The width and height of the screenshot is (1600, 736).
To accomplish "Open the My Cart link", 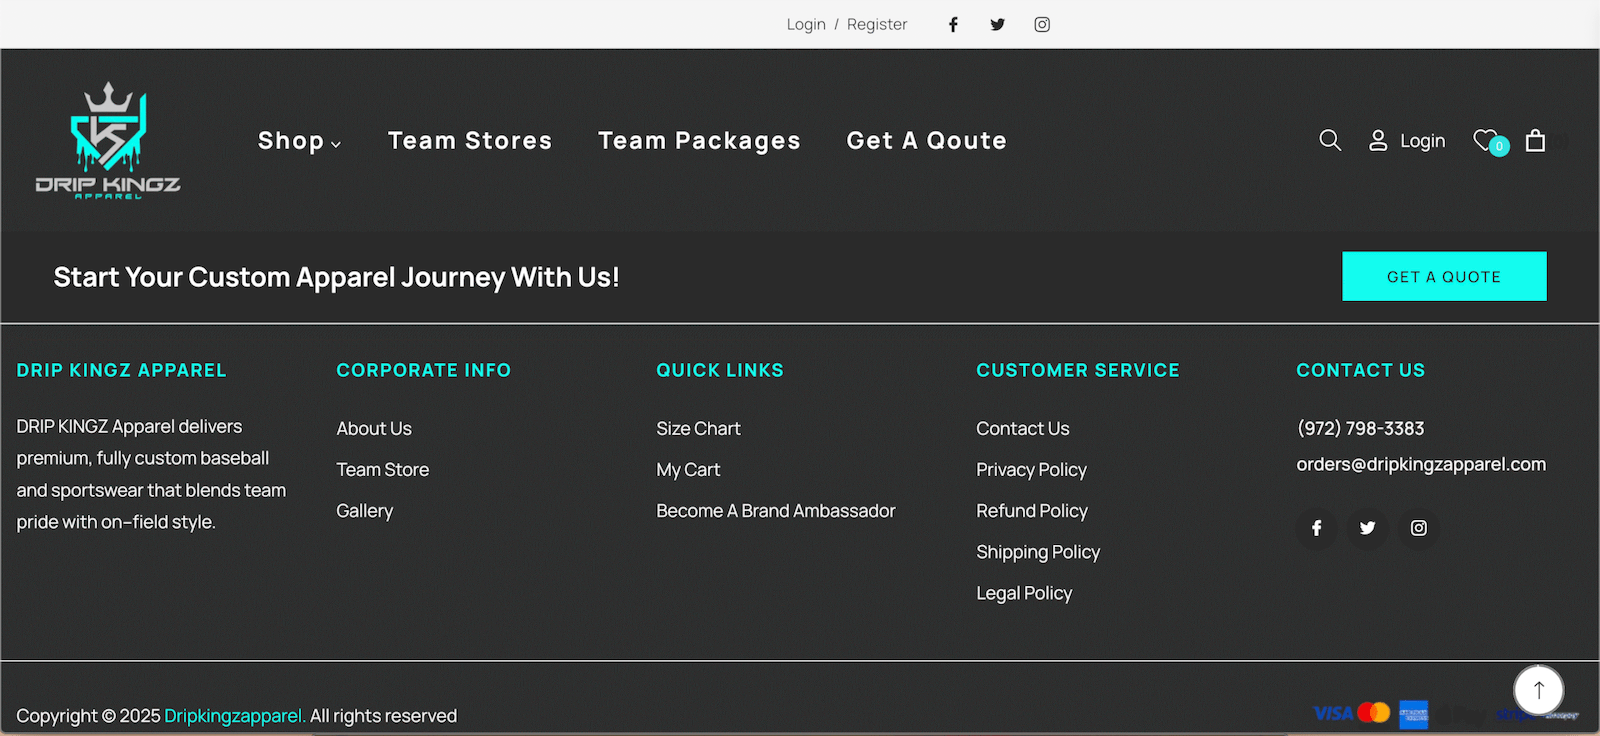I will point(688,470).
